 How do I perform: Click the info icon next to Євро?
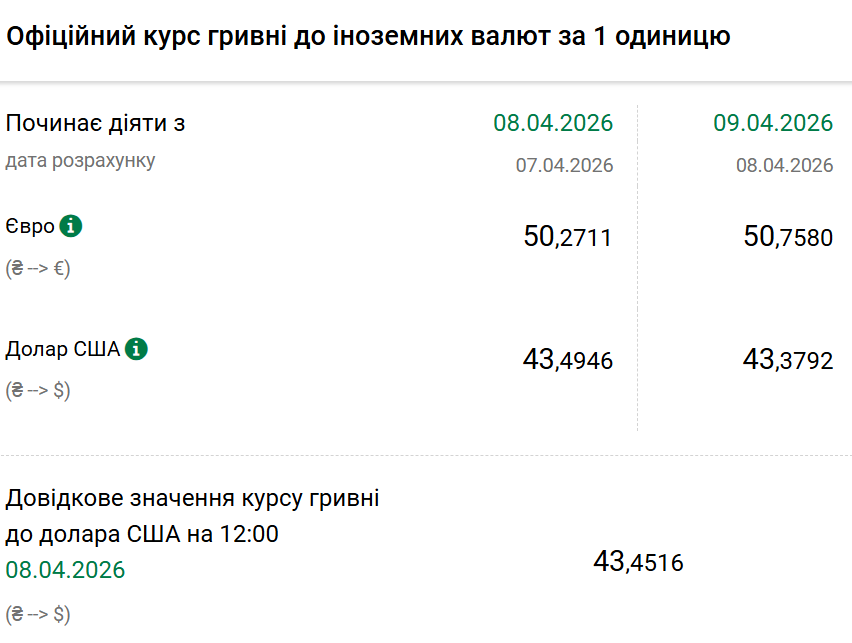[70, 226]
